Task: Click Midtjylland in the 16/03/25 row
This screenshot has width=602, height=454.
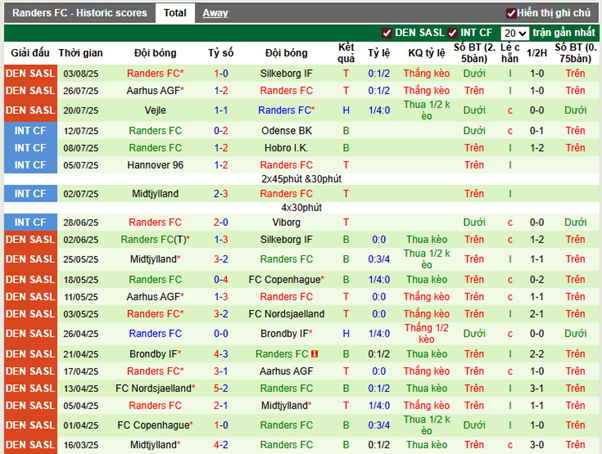Action: (x=155, y=445)
